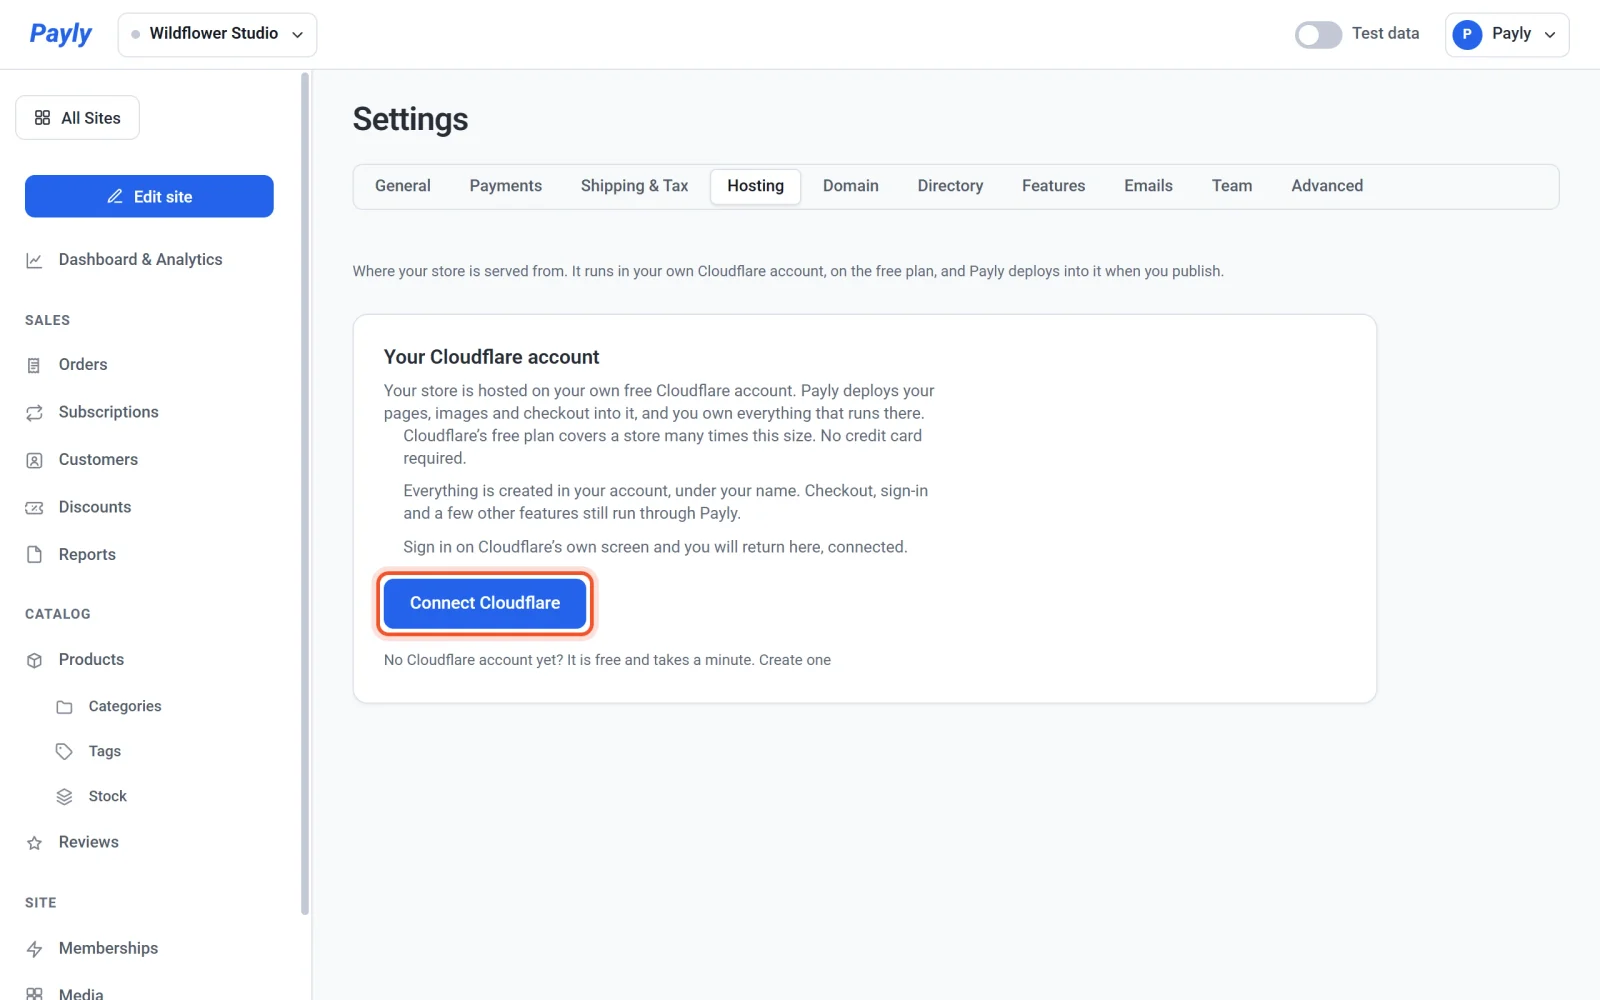Click the "SALES" sidebar section label
The height and width of the screenshot is (1000, 1600).
(x=48, y=320)
